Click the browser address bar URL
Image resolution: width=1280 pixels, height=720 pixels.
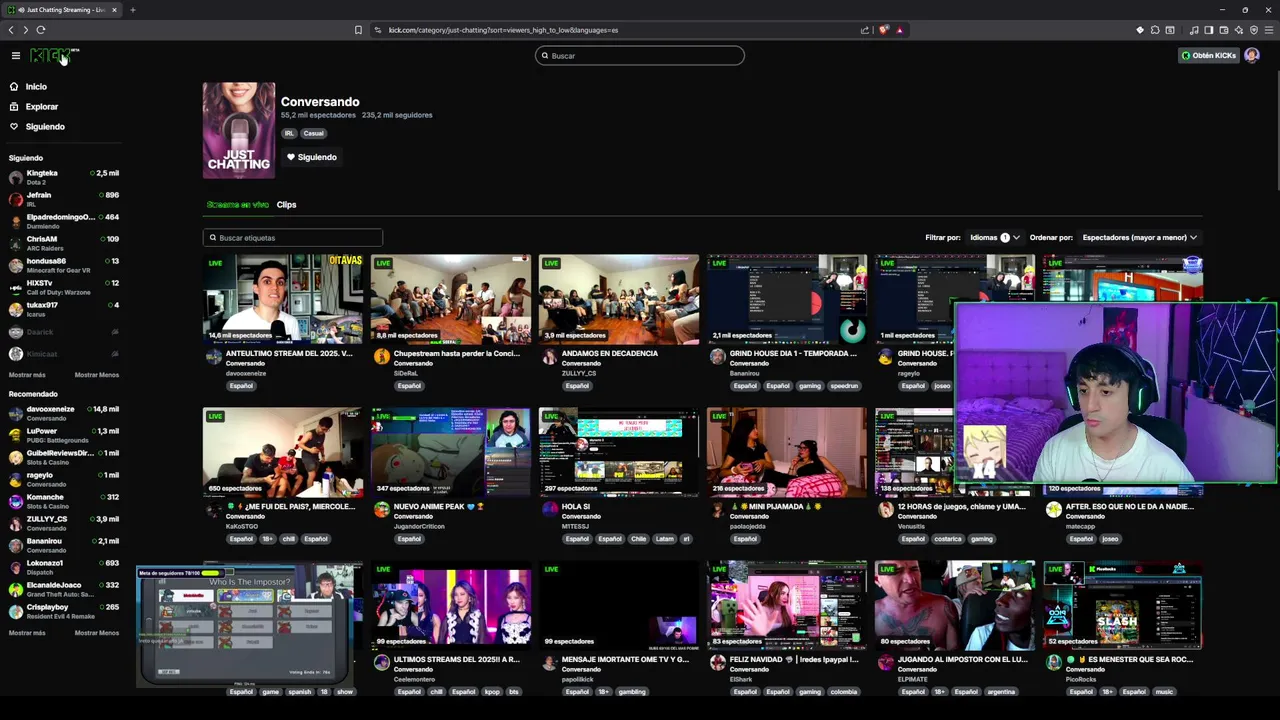click(503, 30)
